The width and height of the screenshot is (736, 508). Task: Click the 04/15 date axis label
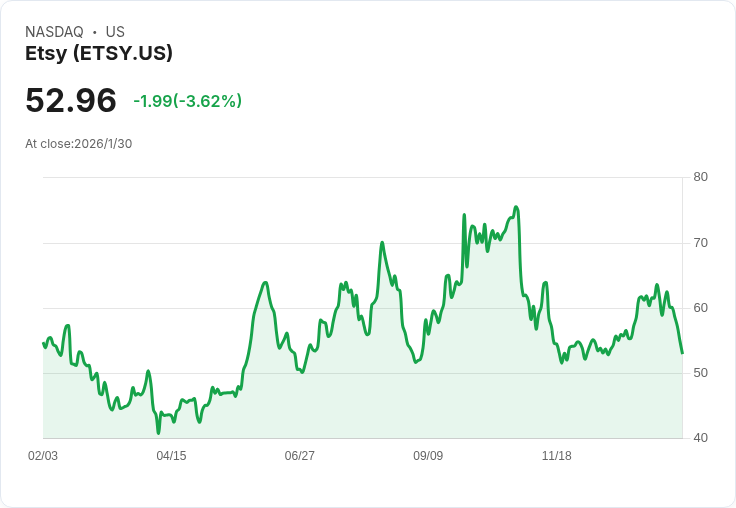[x=171, y=456]
